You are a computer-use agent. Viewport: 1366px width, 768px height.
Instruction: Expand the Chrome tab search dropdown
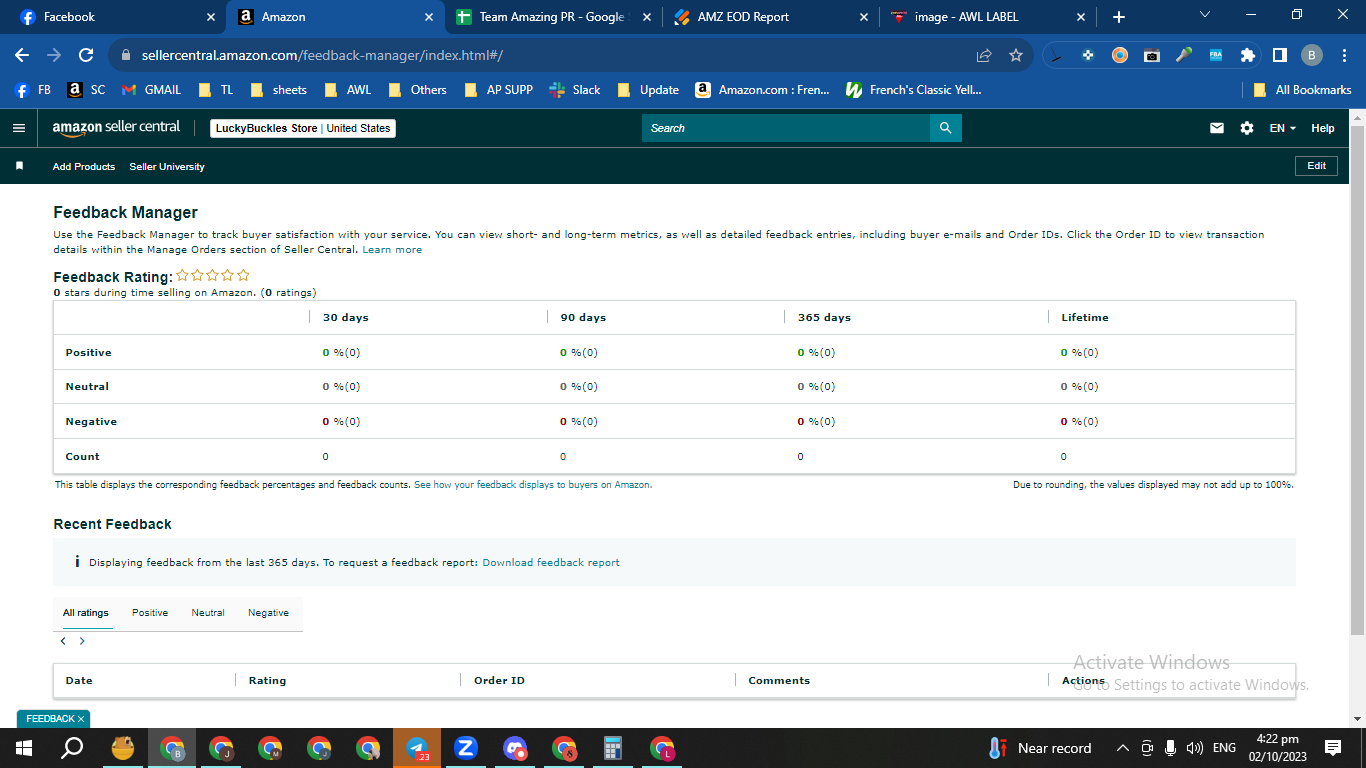[1204, 15]
